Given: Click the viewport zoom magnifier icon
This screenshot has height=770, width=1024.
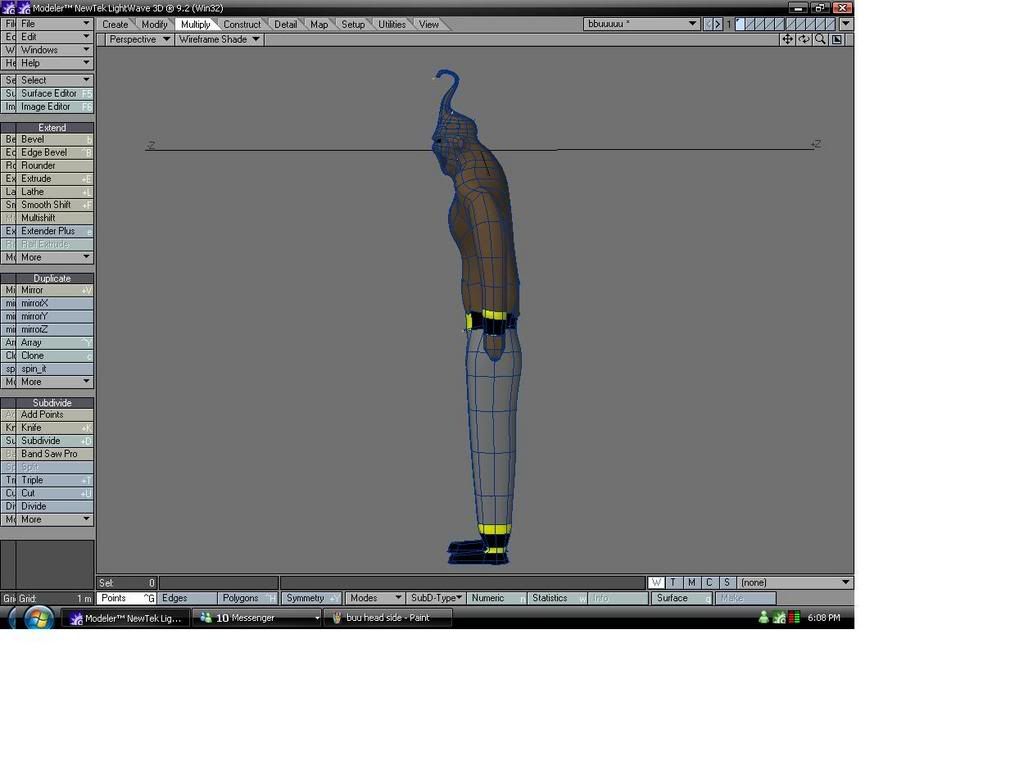Looking at the screenshot, I should [x=820, y=39].
